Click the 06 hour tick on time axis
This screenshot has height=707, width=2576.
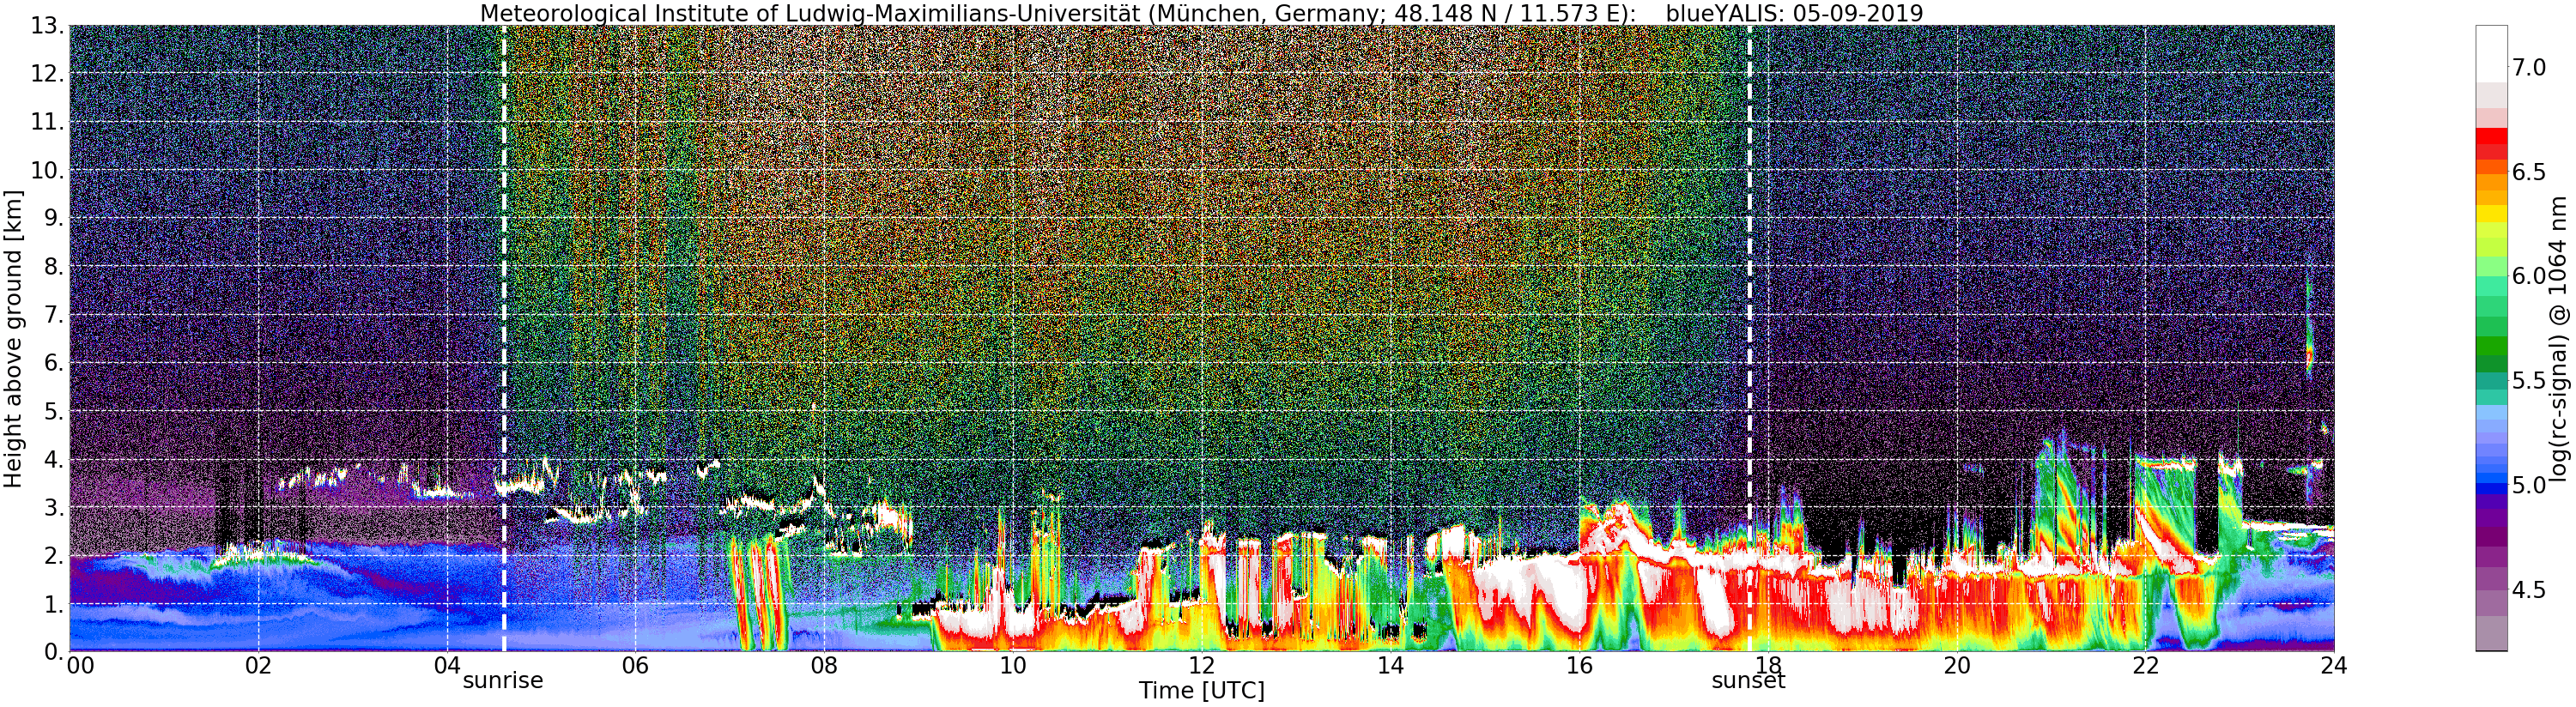pyautogui.click(x=635, y=665)
